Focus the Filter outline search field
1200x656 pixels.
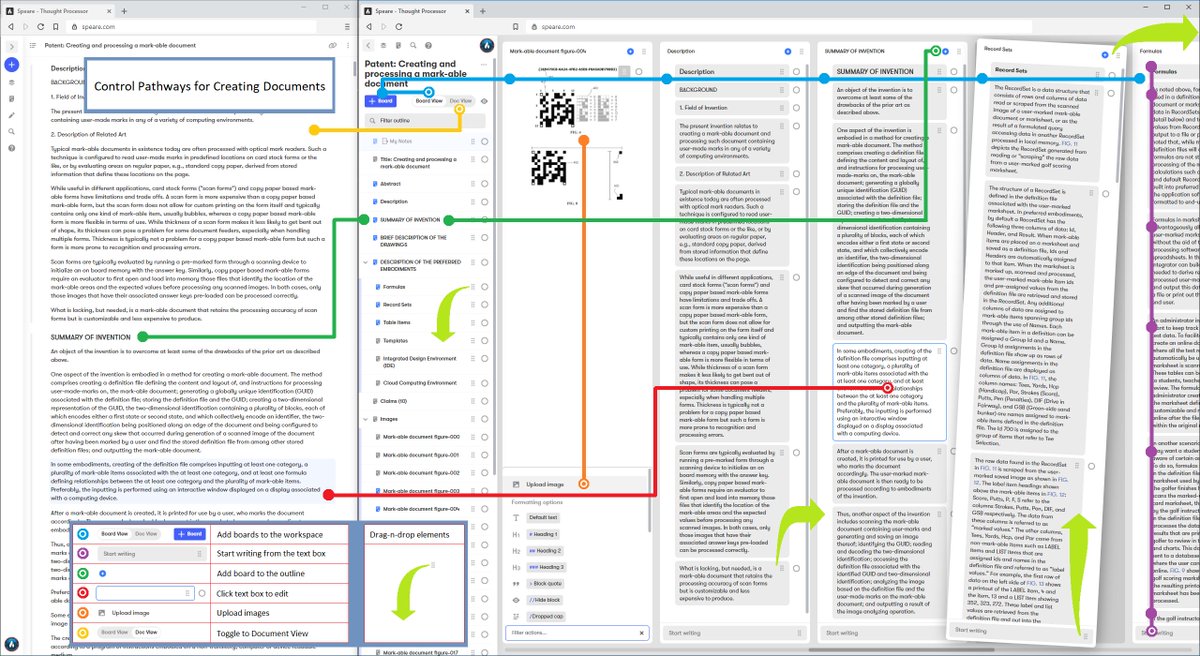click(x=425, y=121)
